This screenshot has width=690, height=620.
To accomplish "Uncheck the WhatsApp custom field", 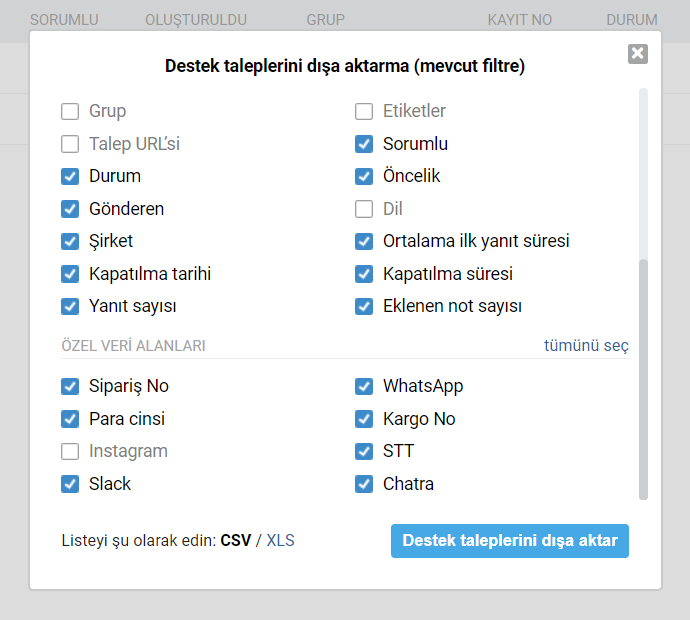I will [x=364, y=386].
